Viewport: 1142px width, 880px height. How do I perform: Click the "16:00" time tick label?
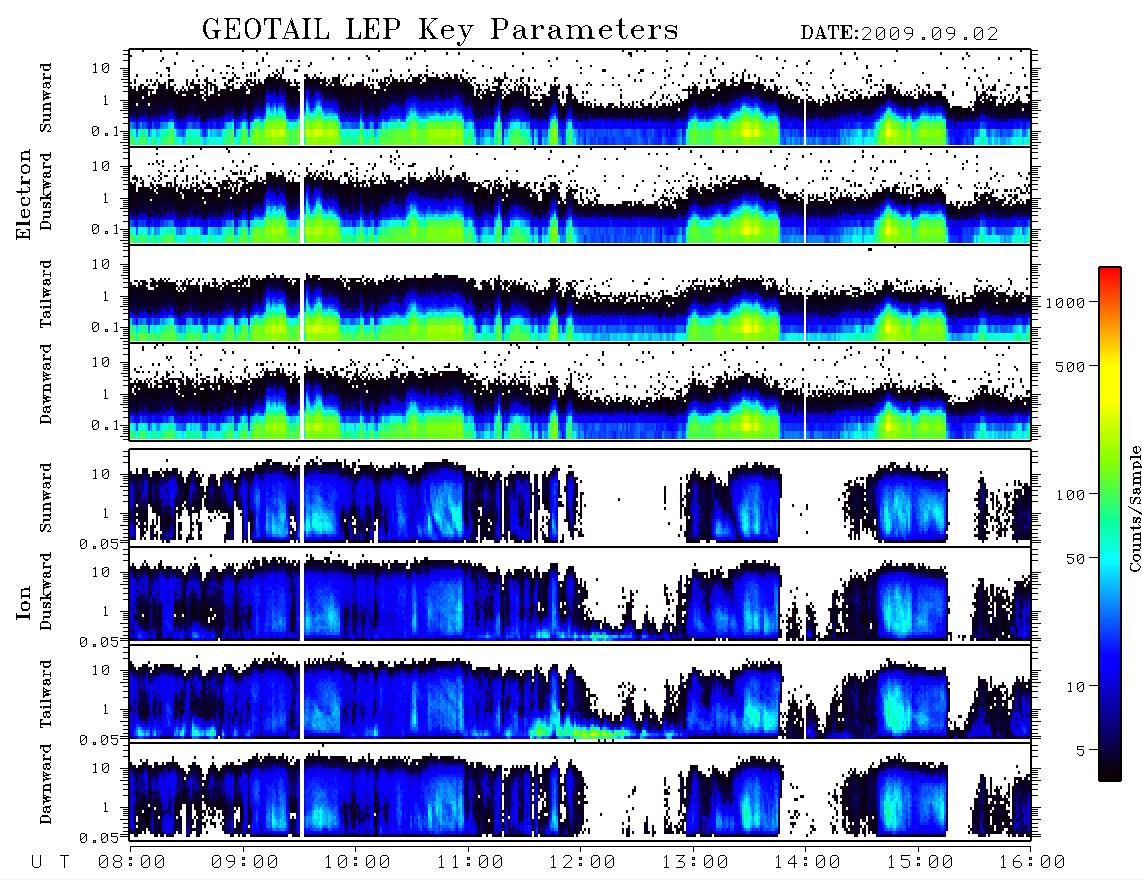click(1032, 862)
